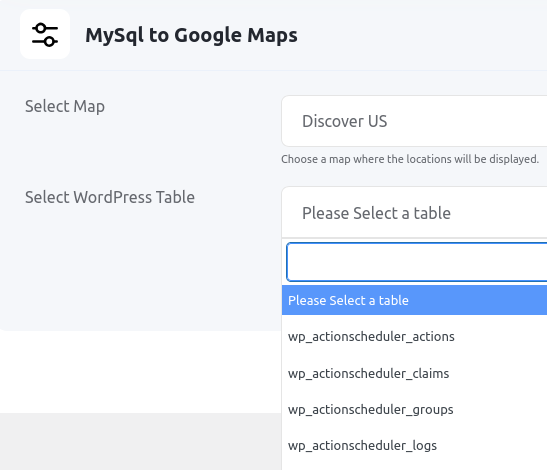Image resolution: width=547 pixels, height=470 pixels.
Task: Select wp_actionscheduler_claims table option
Action: 414,373
